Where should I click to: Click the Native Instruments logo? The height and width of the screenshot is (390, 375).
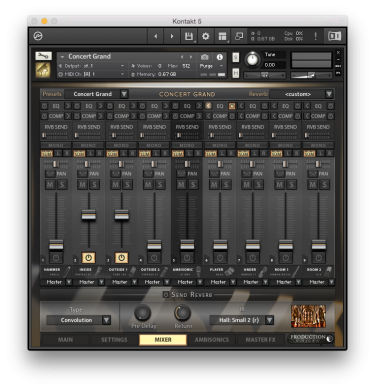pyautogui.click(x=38, y=36)
